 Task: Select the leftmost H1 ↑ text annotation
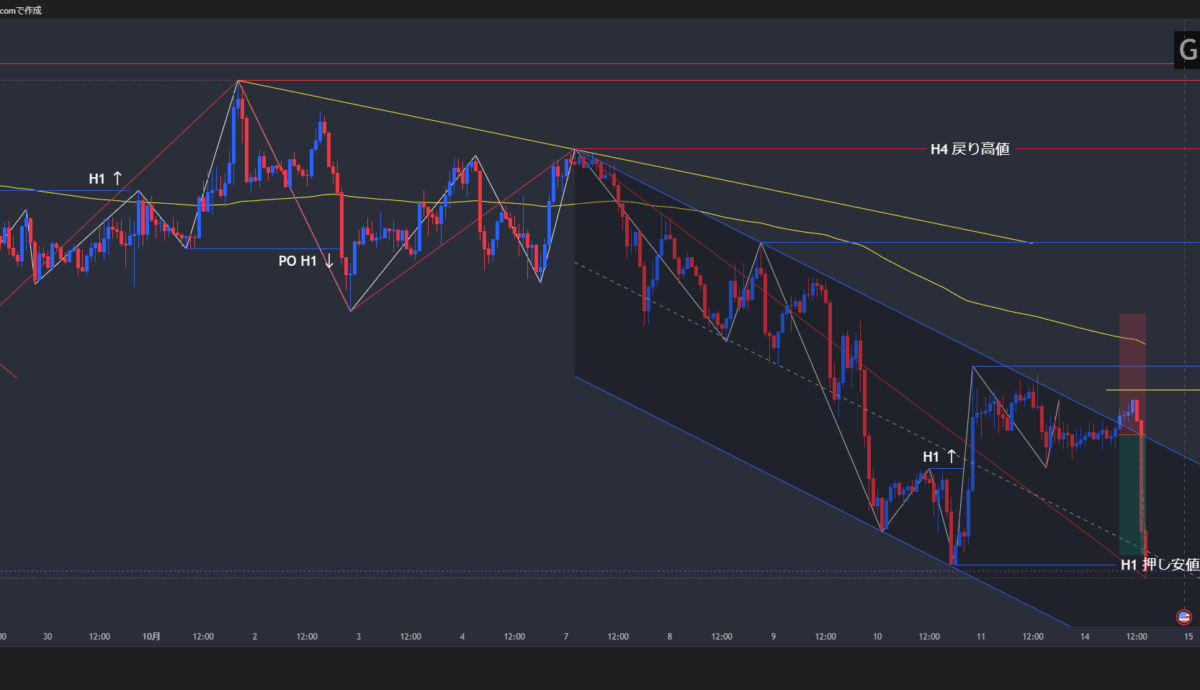click(105, 179)
